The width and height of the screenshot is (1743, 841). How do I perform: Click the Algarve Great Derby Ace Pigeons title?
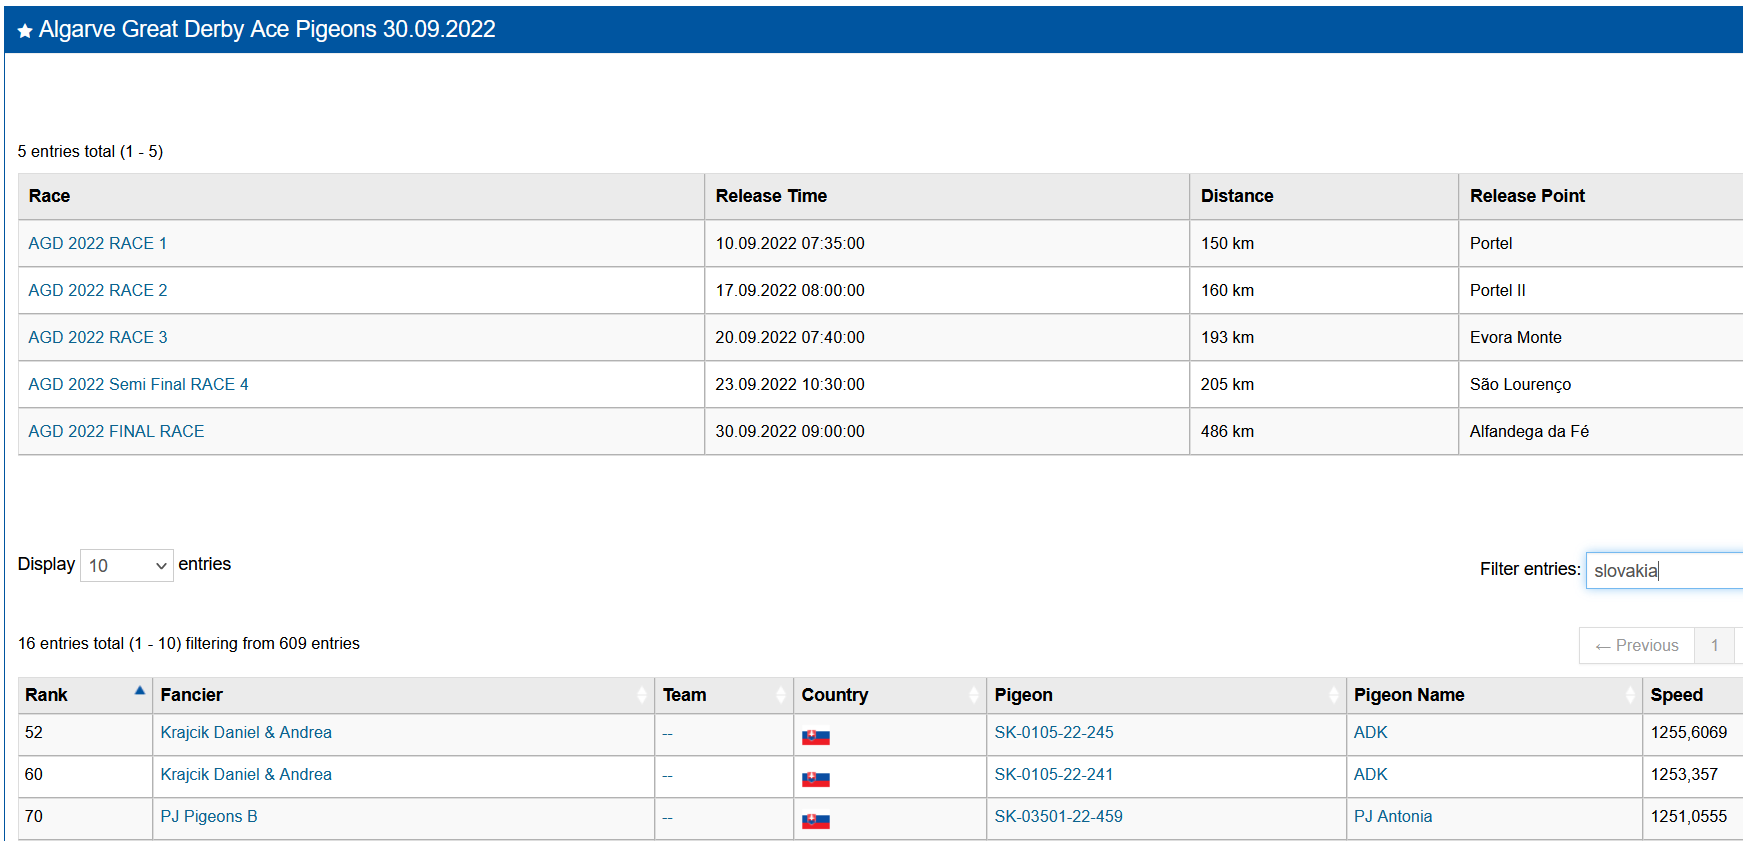tap(267, 29)
